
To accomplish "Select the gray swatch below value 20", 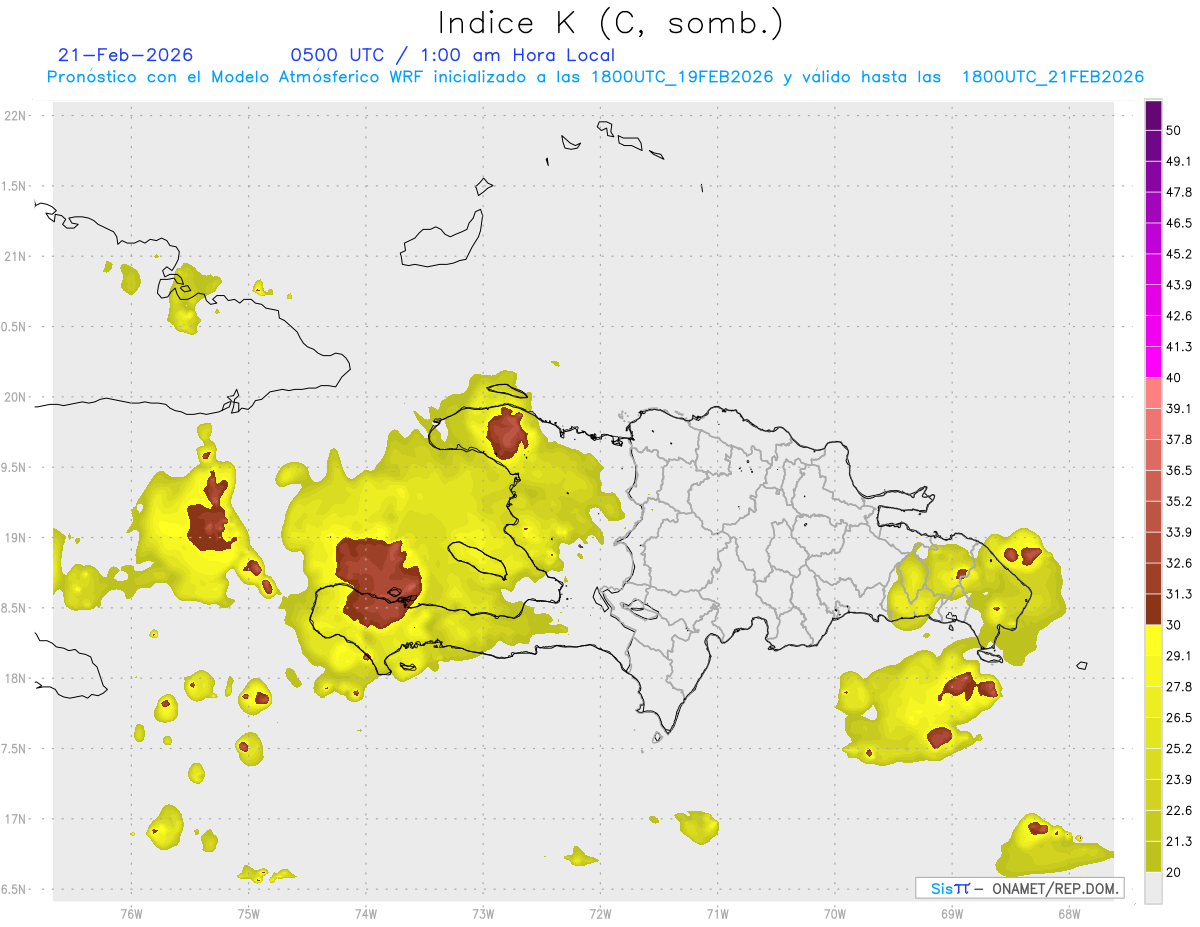I will (1153, 888).
